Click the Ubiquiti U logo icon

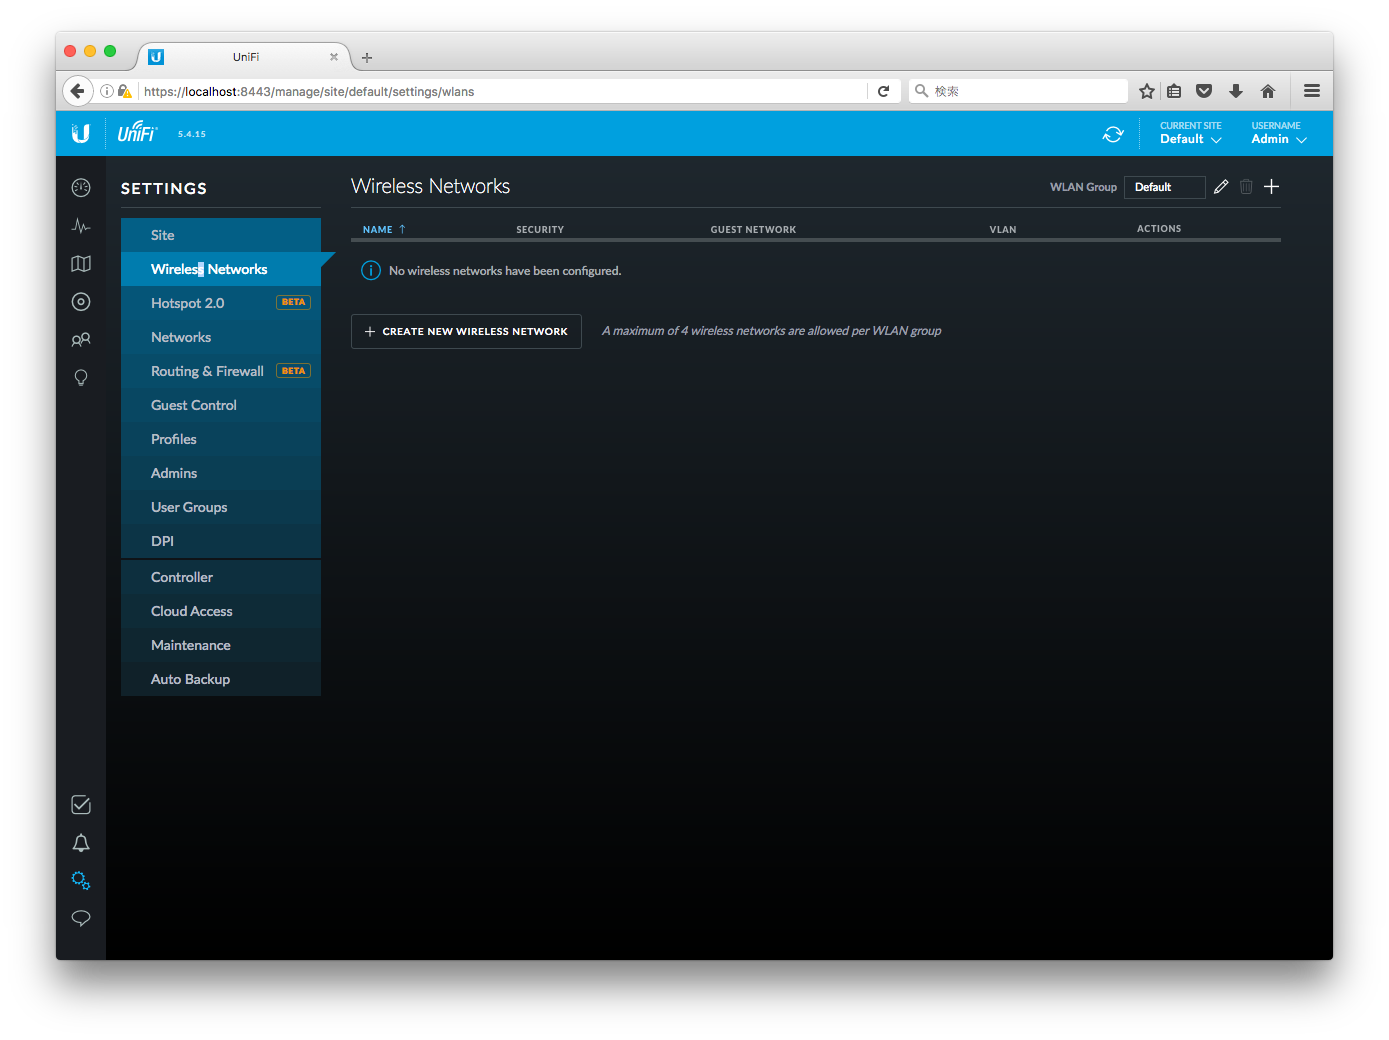[81, 133]
